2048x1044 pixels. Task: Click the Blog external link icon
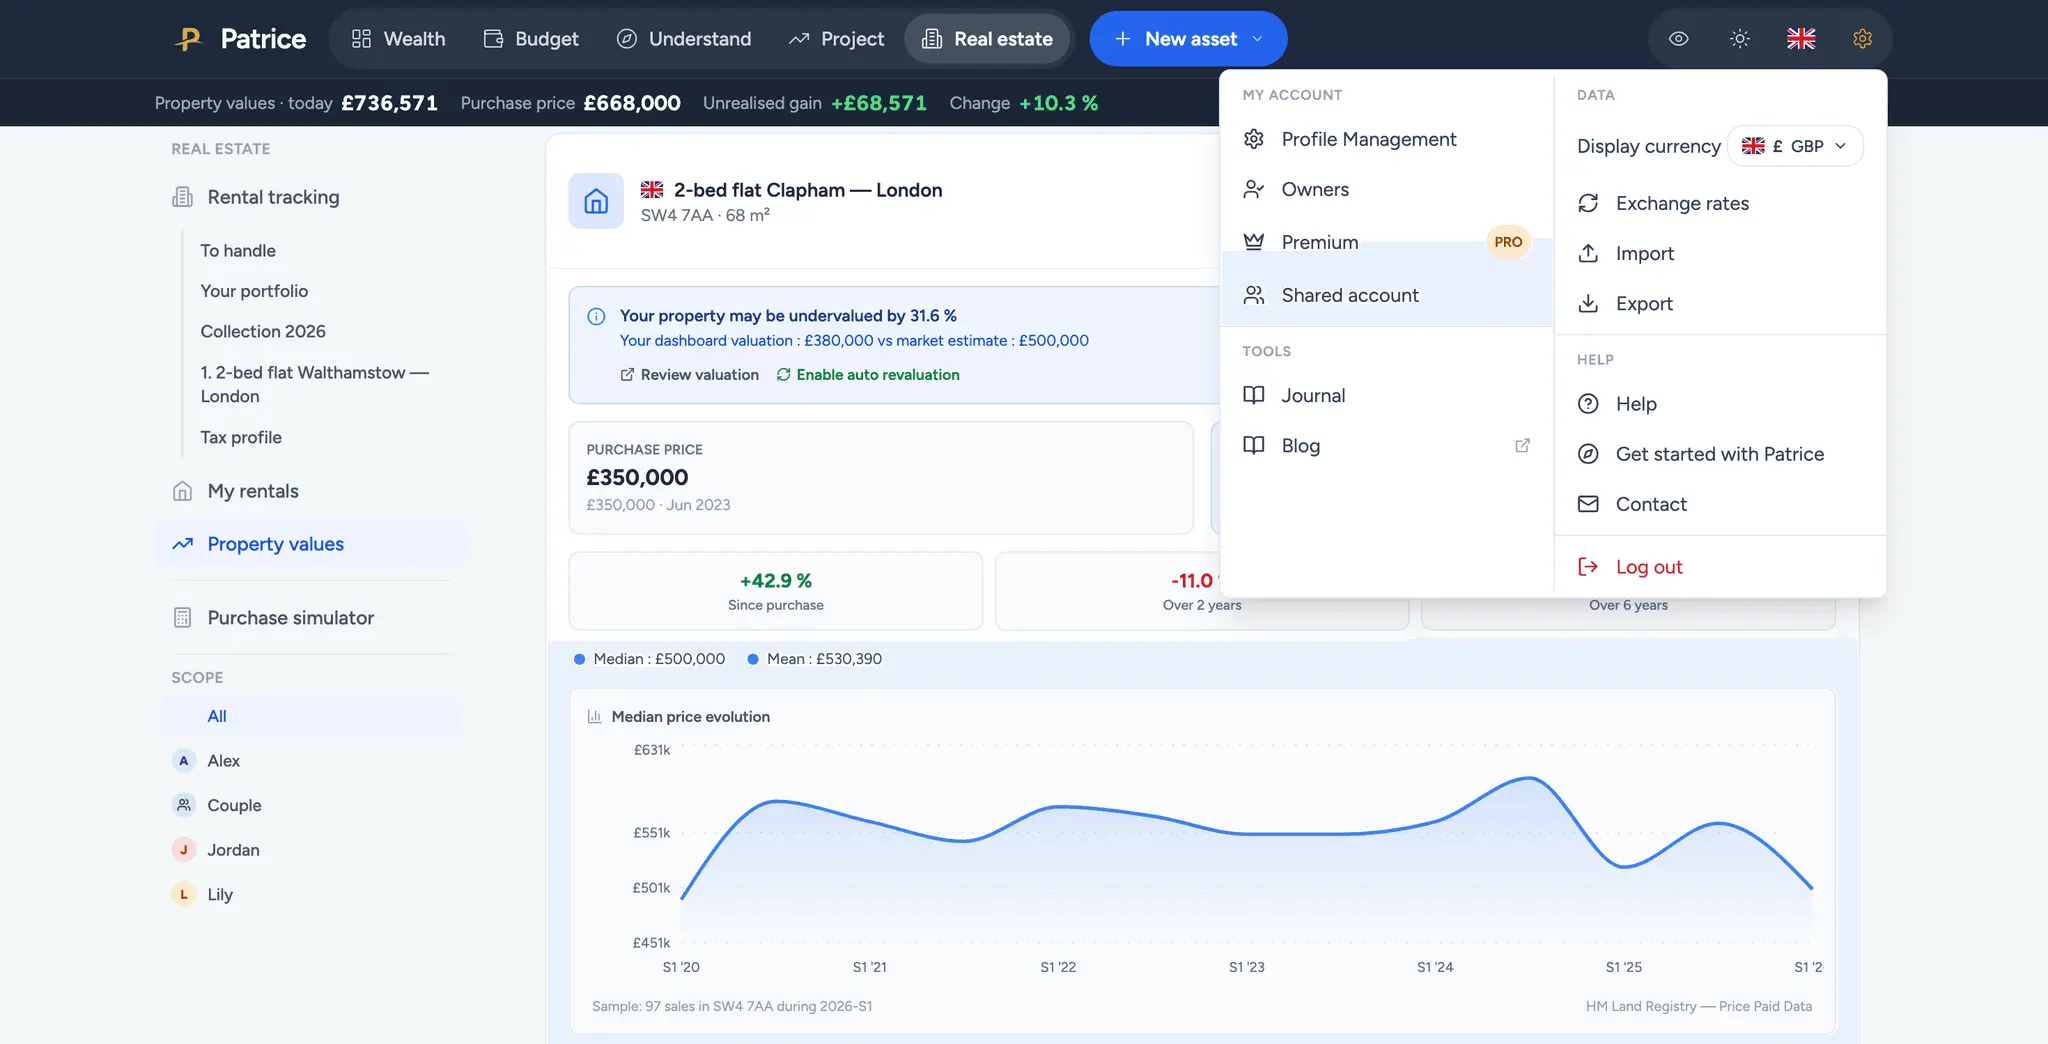point(1522,445)
